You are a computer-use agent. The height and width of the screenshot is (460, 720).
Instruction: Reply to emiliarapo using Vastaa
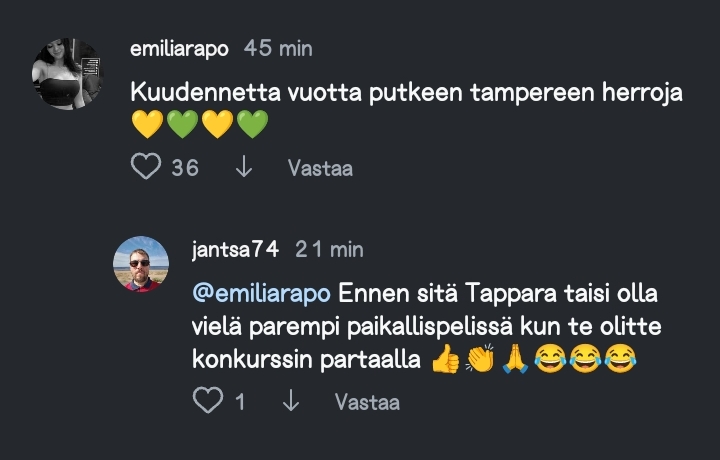(x=320, y=168)
